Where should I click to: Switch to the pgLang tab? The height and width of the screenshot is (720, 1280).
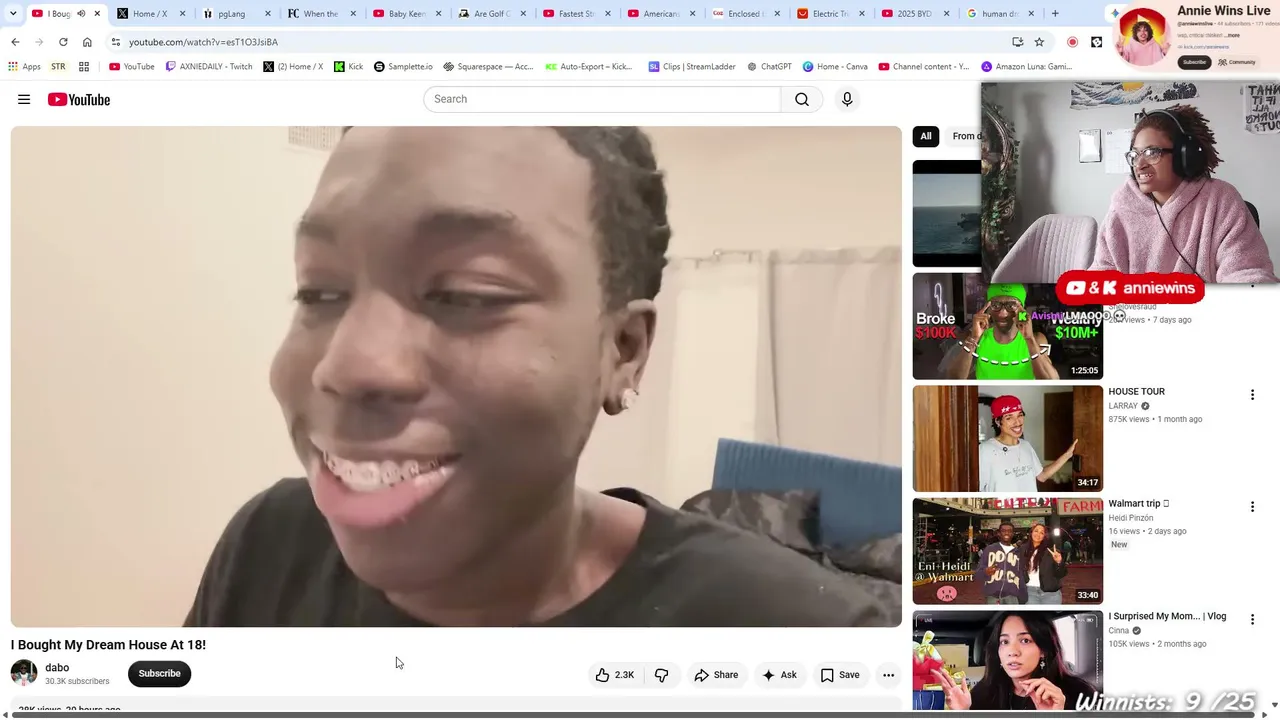tap(235, 14)
